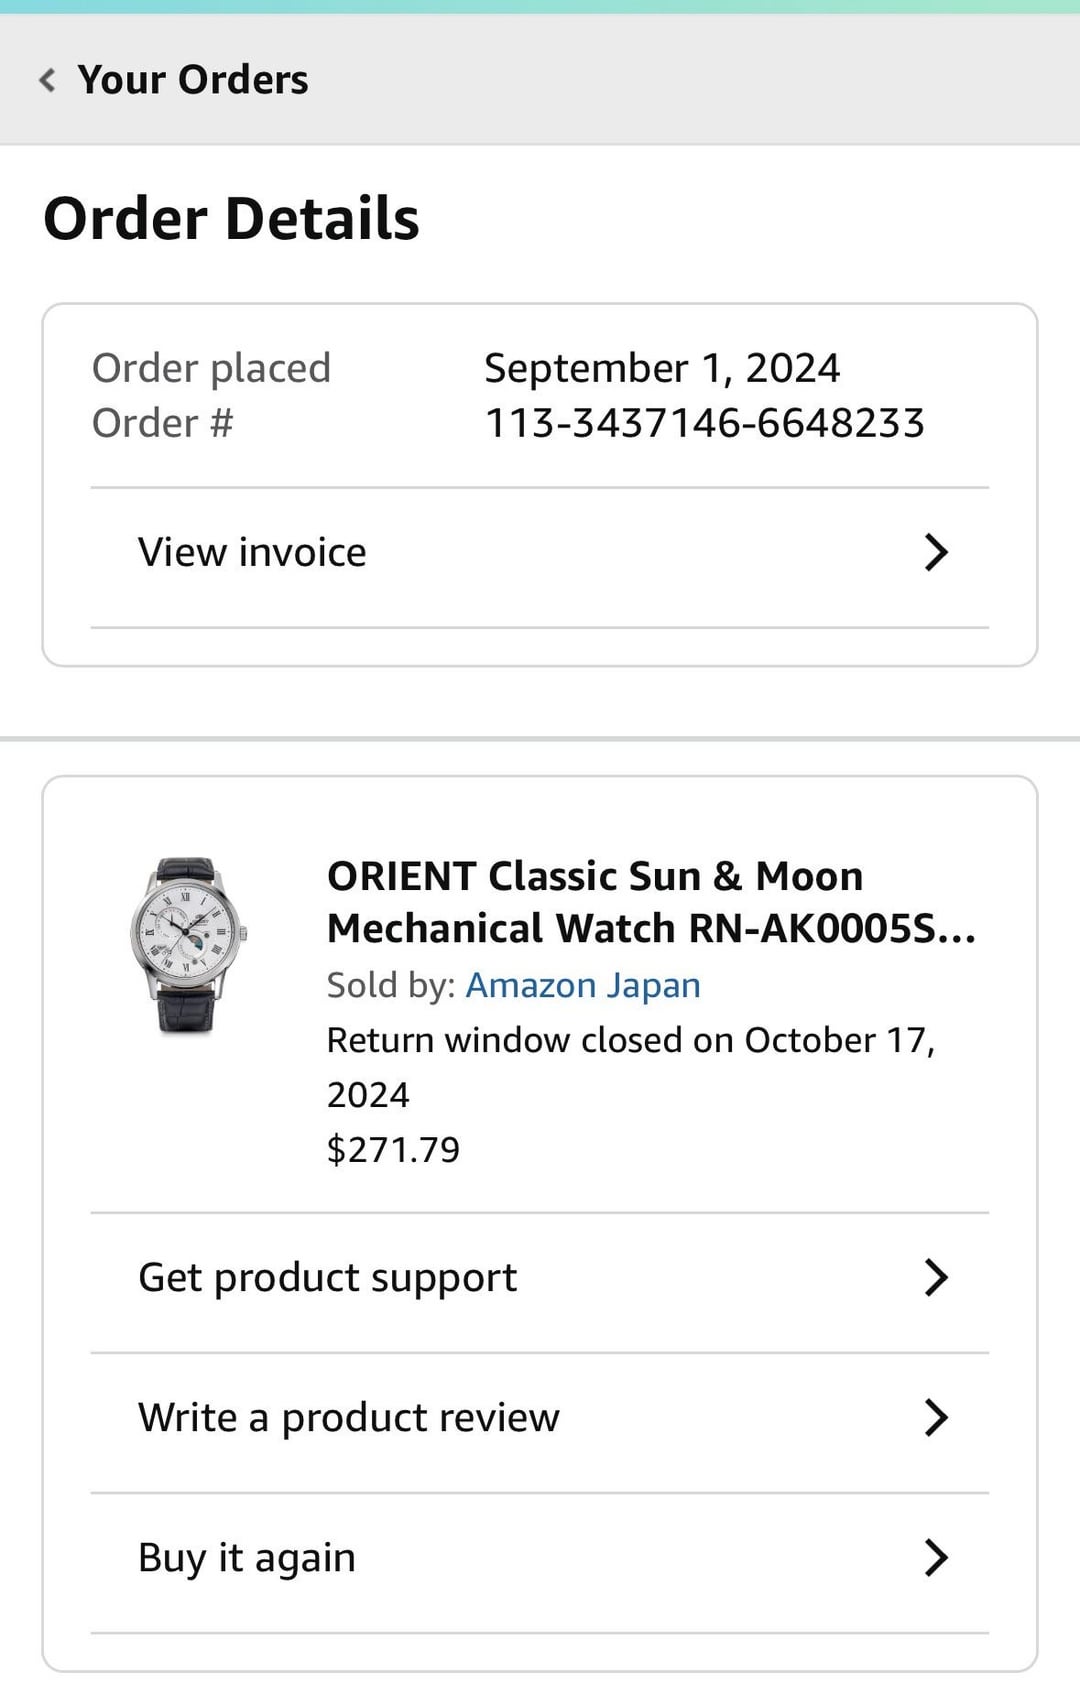Tap the back arrow beside Your Orders
The height and width of the screenshot is (1683, 1080).
[47, 80]
